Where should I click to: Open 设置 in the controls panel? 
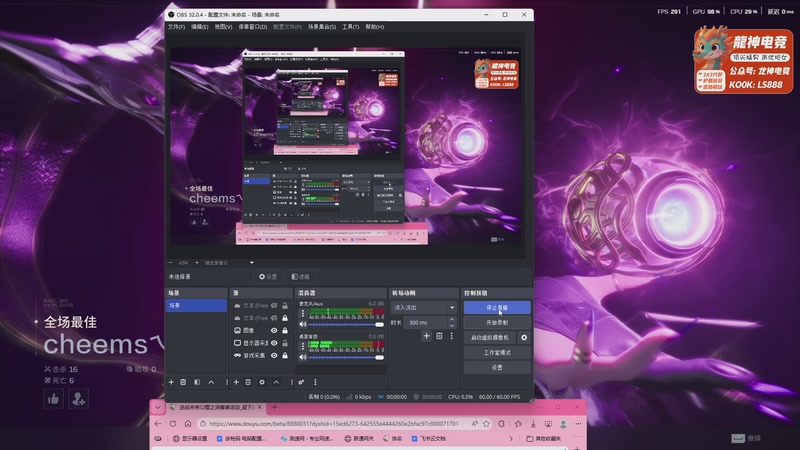(x=497, y=367)
